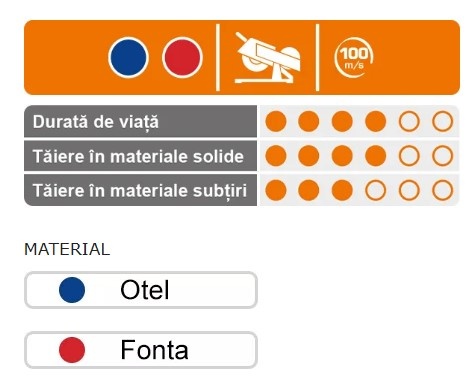This screenshot has height=382, width=475.
Task: Select third filled dot of materiale subțiri row
Action: (x=342, y=190)
